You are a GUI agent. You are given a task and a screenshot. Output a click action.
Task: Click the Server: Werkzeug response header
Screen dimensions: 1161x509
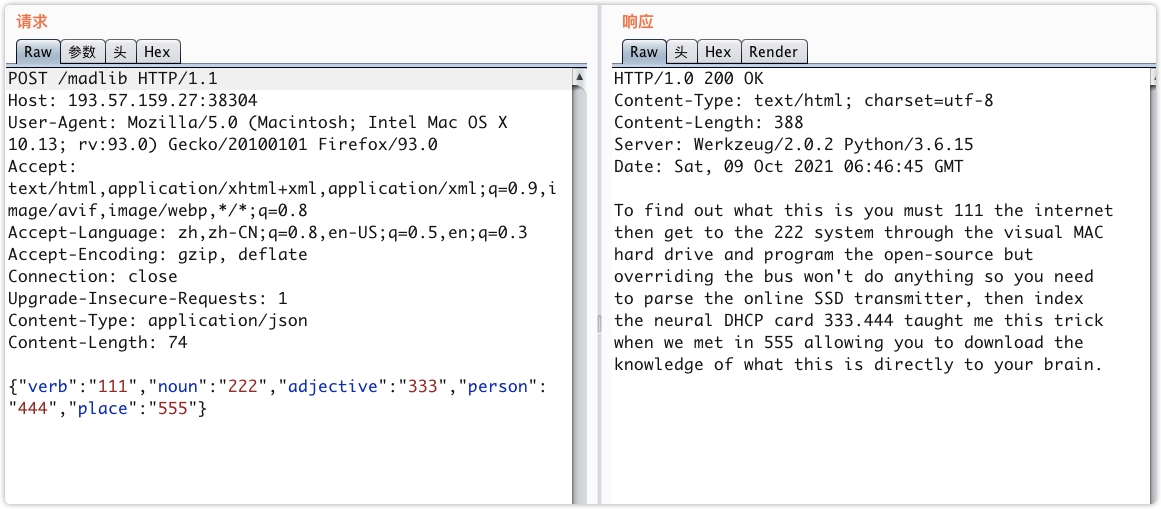793,144
